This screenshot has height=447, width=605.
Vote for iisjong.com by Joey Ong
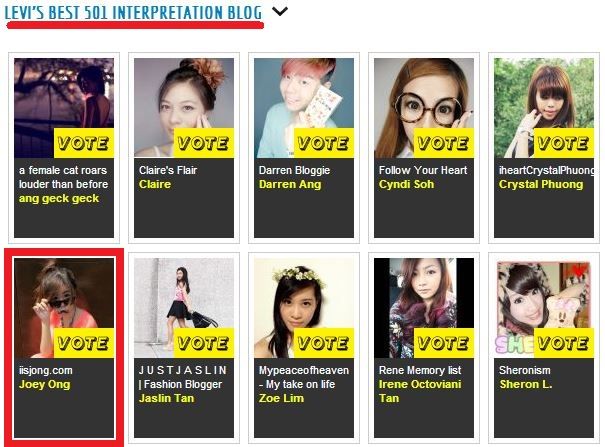pos(84,343)
